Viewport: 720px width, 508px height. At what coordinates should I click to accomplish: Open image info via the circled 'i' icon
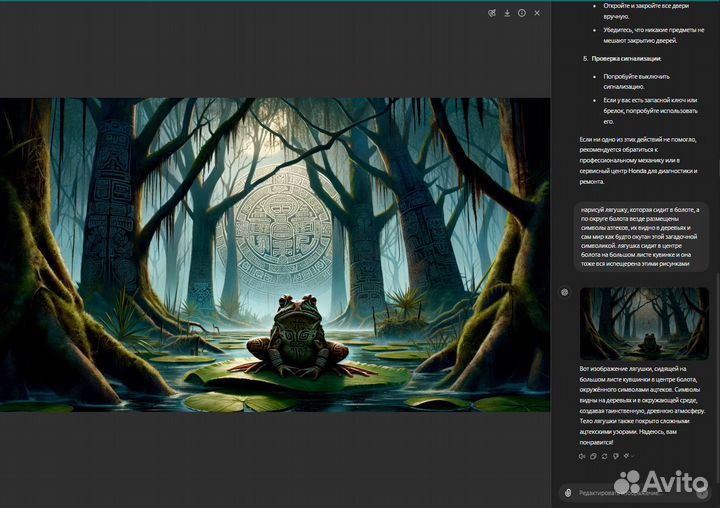coord(522,13)
